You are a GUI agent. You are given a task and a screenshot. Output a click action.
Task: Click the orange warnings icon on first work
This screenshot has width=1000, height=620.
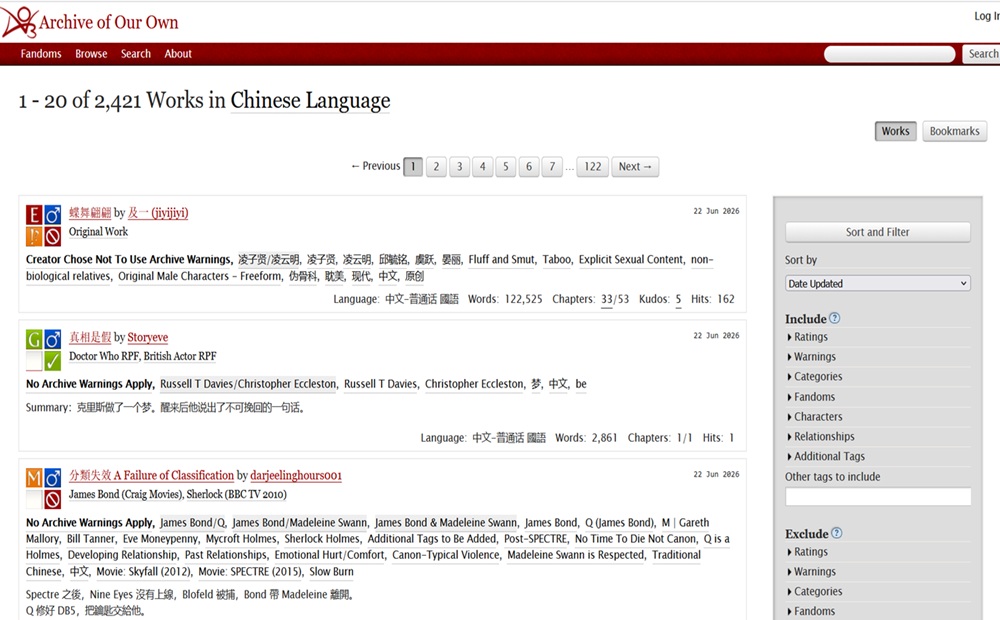pyautogui.click(x=34, y=236)
